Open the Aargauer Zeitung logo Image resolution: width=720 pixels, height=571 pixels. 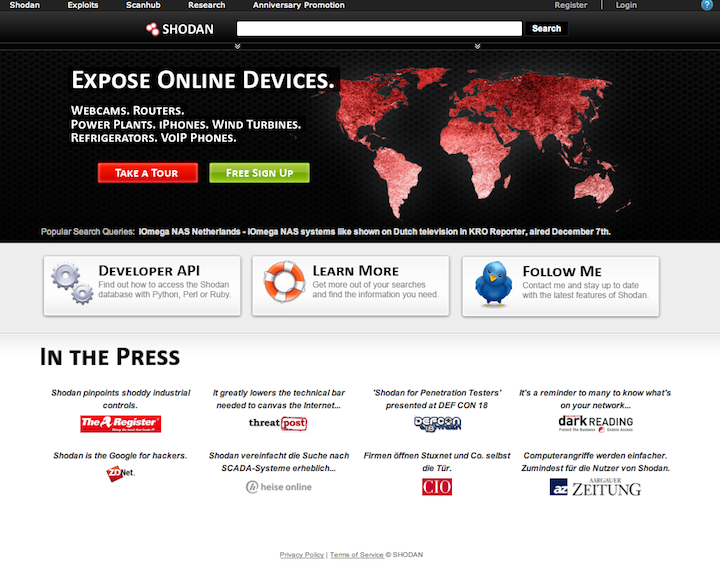595,487
